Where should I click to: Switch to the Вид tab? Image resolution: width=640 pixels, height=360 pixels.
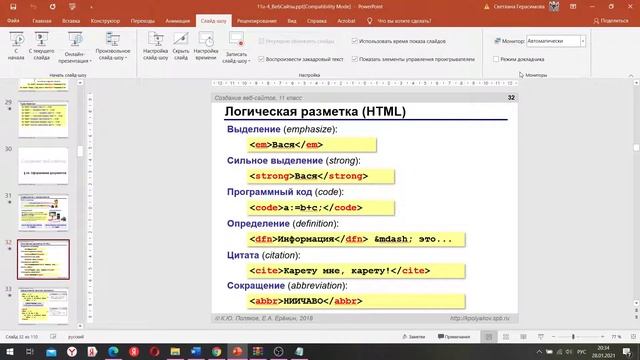pyautogui.click(x=292, y=21)
